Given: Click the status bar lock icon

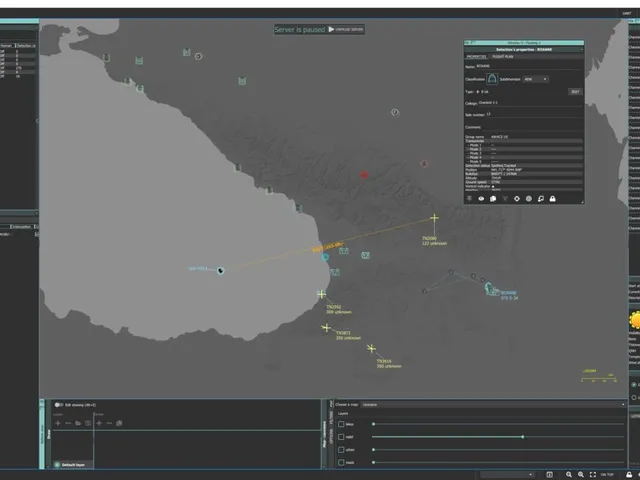Looking at the screenshot, I should [x=629, y=474].
